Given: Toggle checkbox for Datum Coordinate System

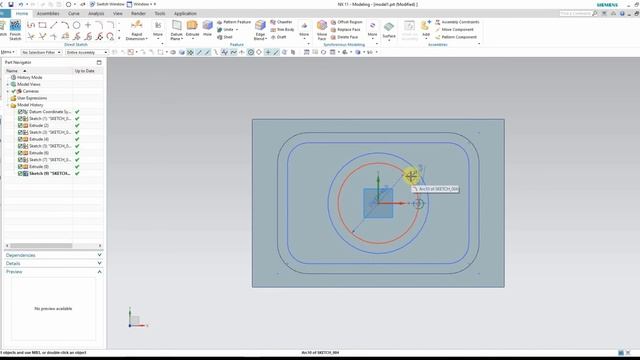Looking at the screenshot, I should pos(20,111).
